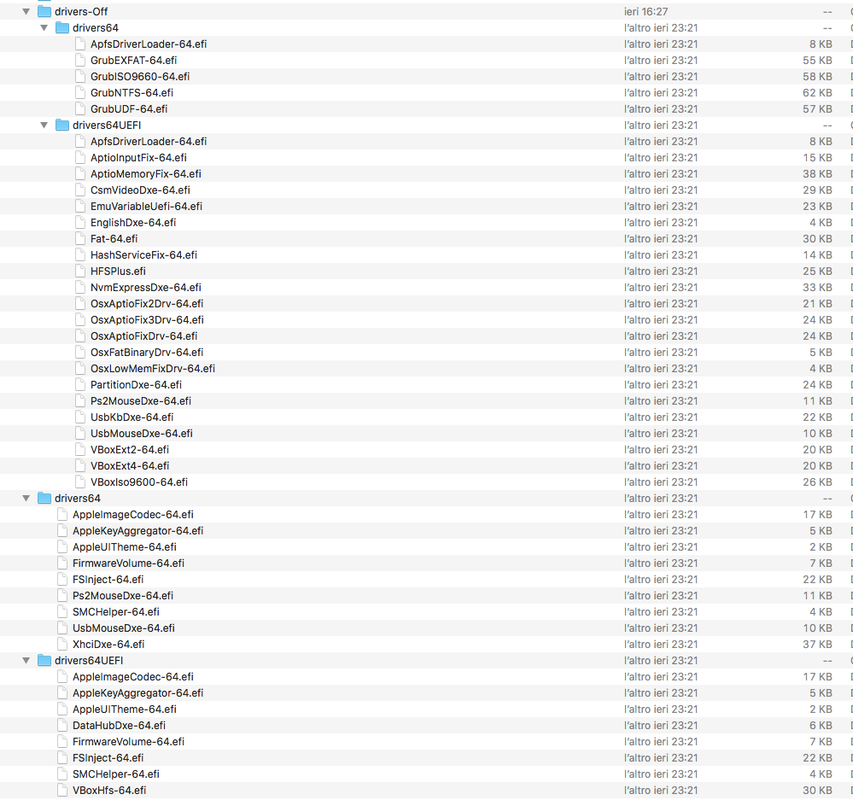
Task: Click the AptioMemoryFix-64.efi file icon
Action: click(81, 174)
